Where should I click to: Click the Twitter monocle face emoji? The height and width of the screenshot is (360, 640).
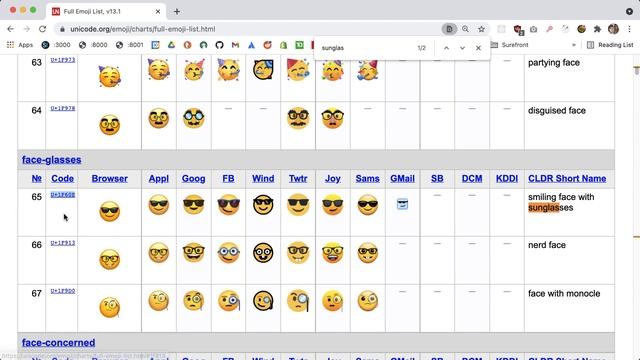click(298, 301)
